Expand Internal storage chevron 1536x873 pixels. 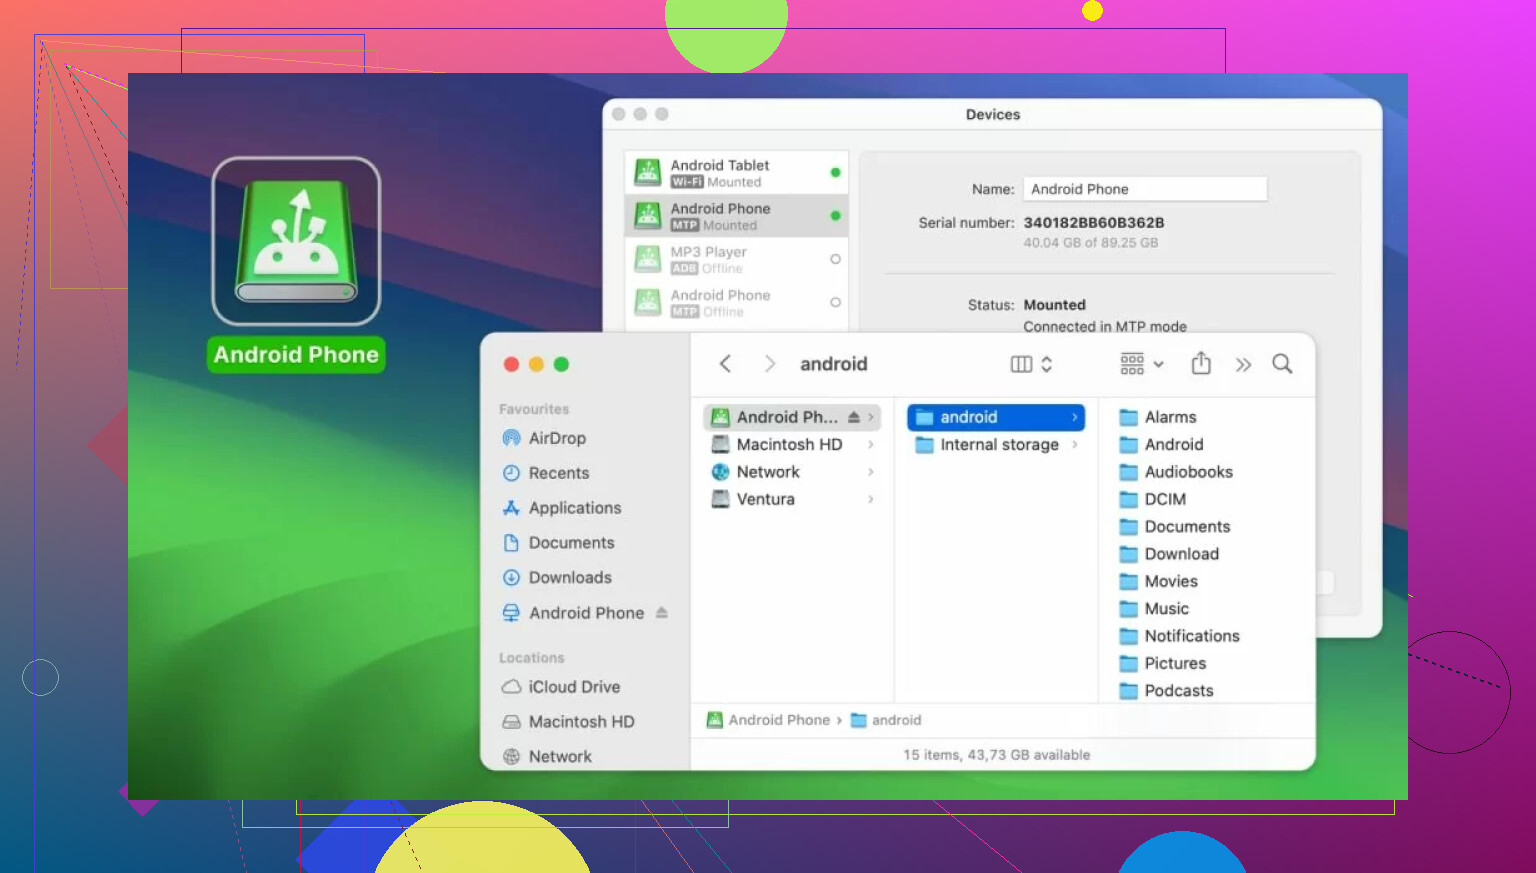click(x=1075, y=445)
